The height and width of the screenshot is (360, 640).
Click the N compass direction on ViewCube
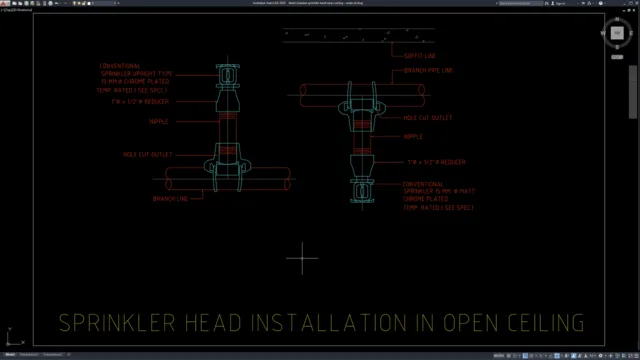click(617, 19)
